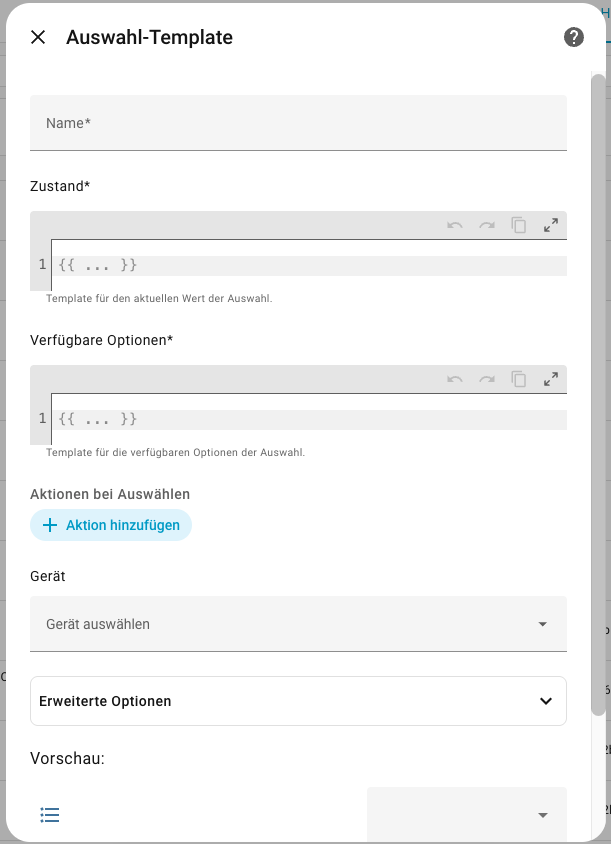The image size is (611, 844).
Task: Redo in Verfügbare Optionen editor
Action: (487, 379)
